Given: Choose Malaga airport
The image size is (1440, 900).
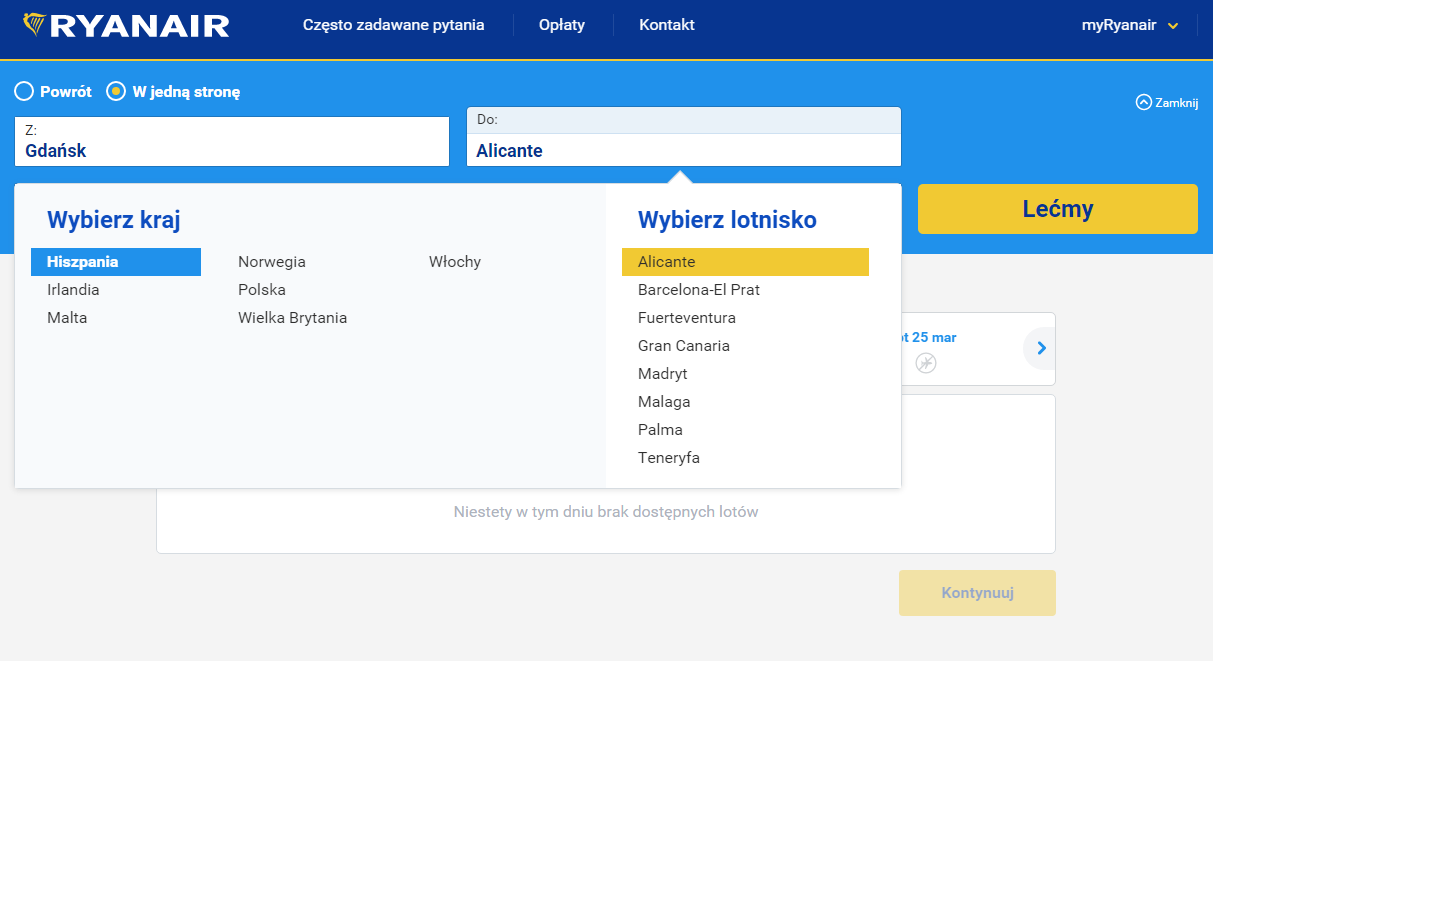Looking at the screenshot, I should pos(664,402).
